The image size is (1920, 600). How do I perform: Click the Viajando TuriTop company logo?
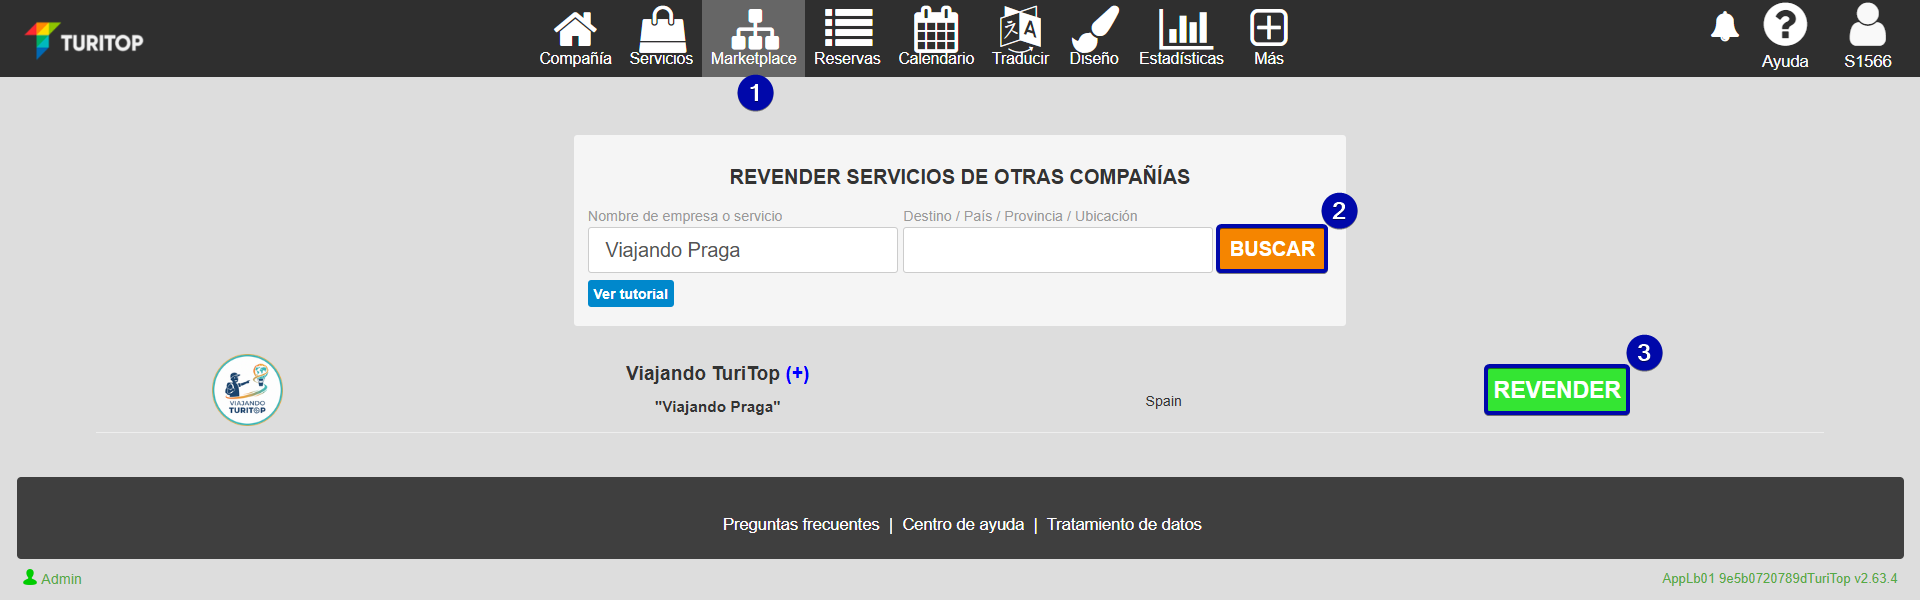247,390
